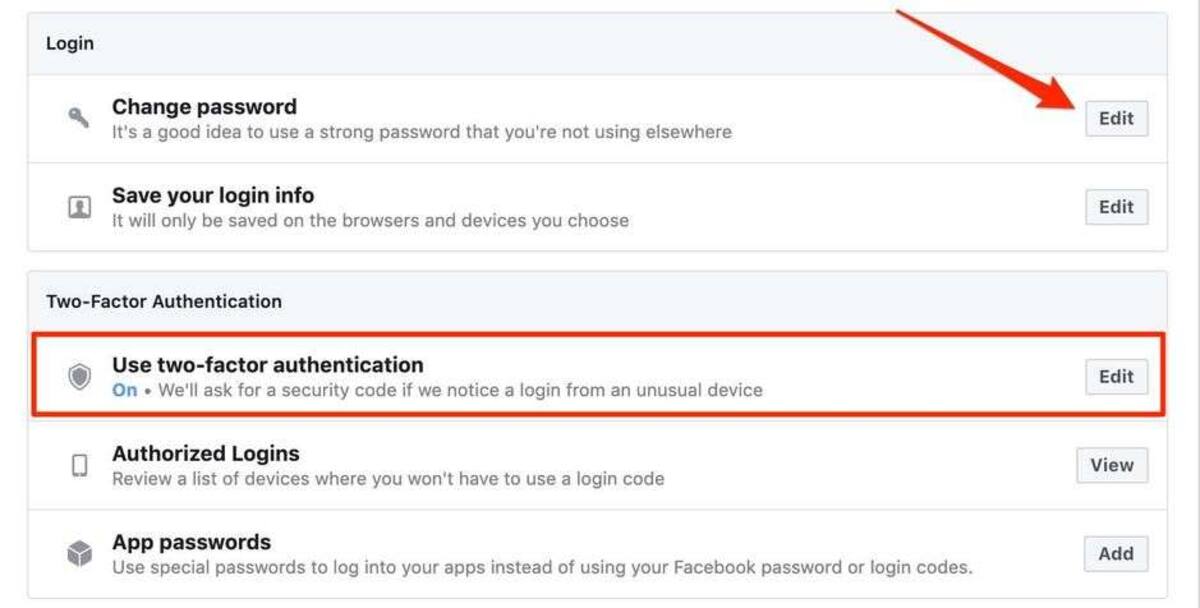This screenshot has width=1200, height=608.
Task: Select the Authorized Logins heading
Action: [206, 454]
